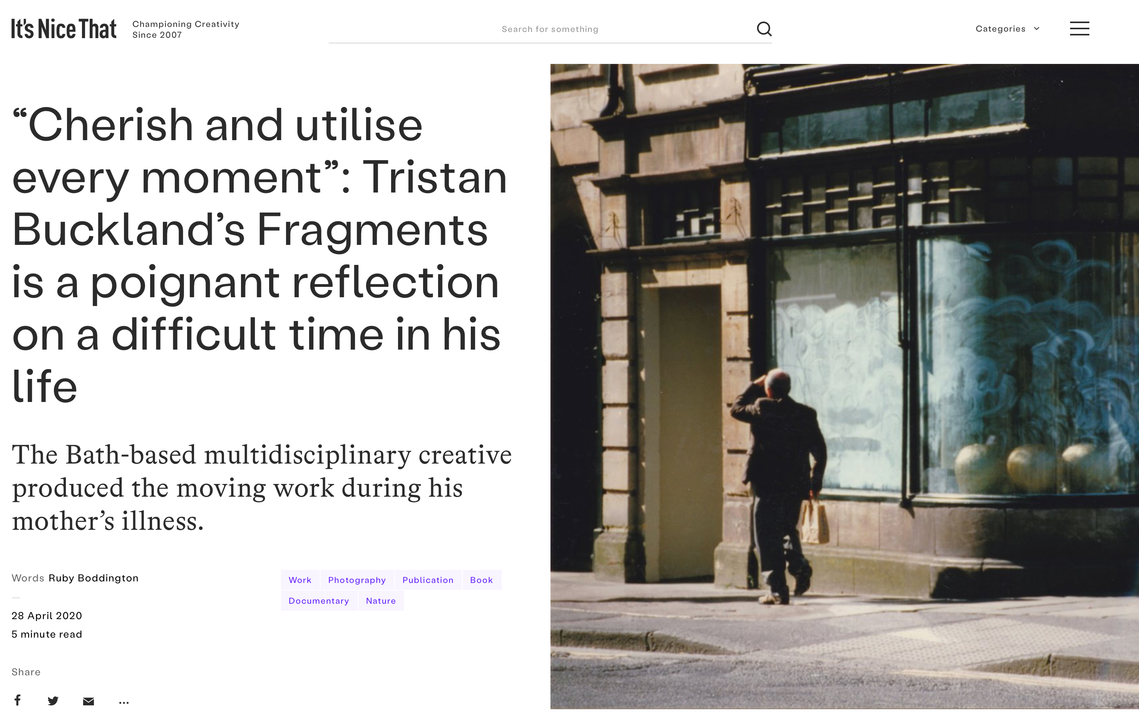Share article via Twitter icon
The height and width of the screenshot is (720, 1139).
tap(53, 701)
